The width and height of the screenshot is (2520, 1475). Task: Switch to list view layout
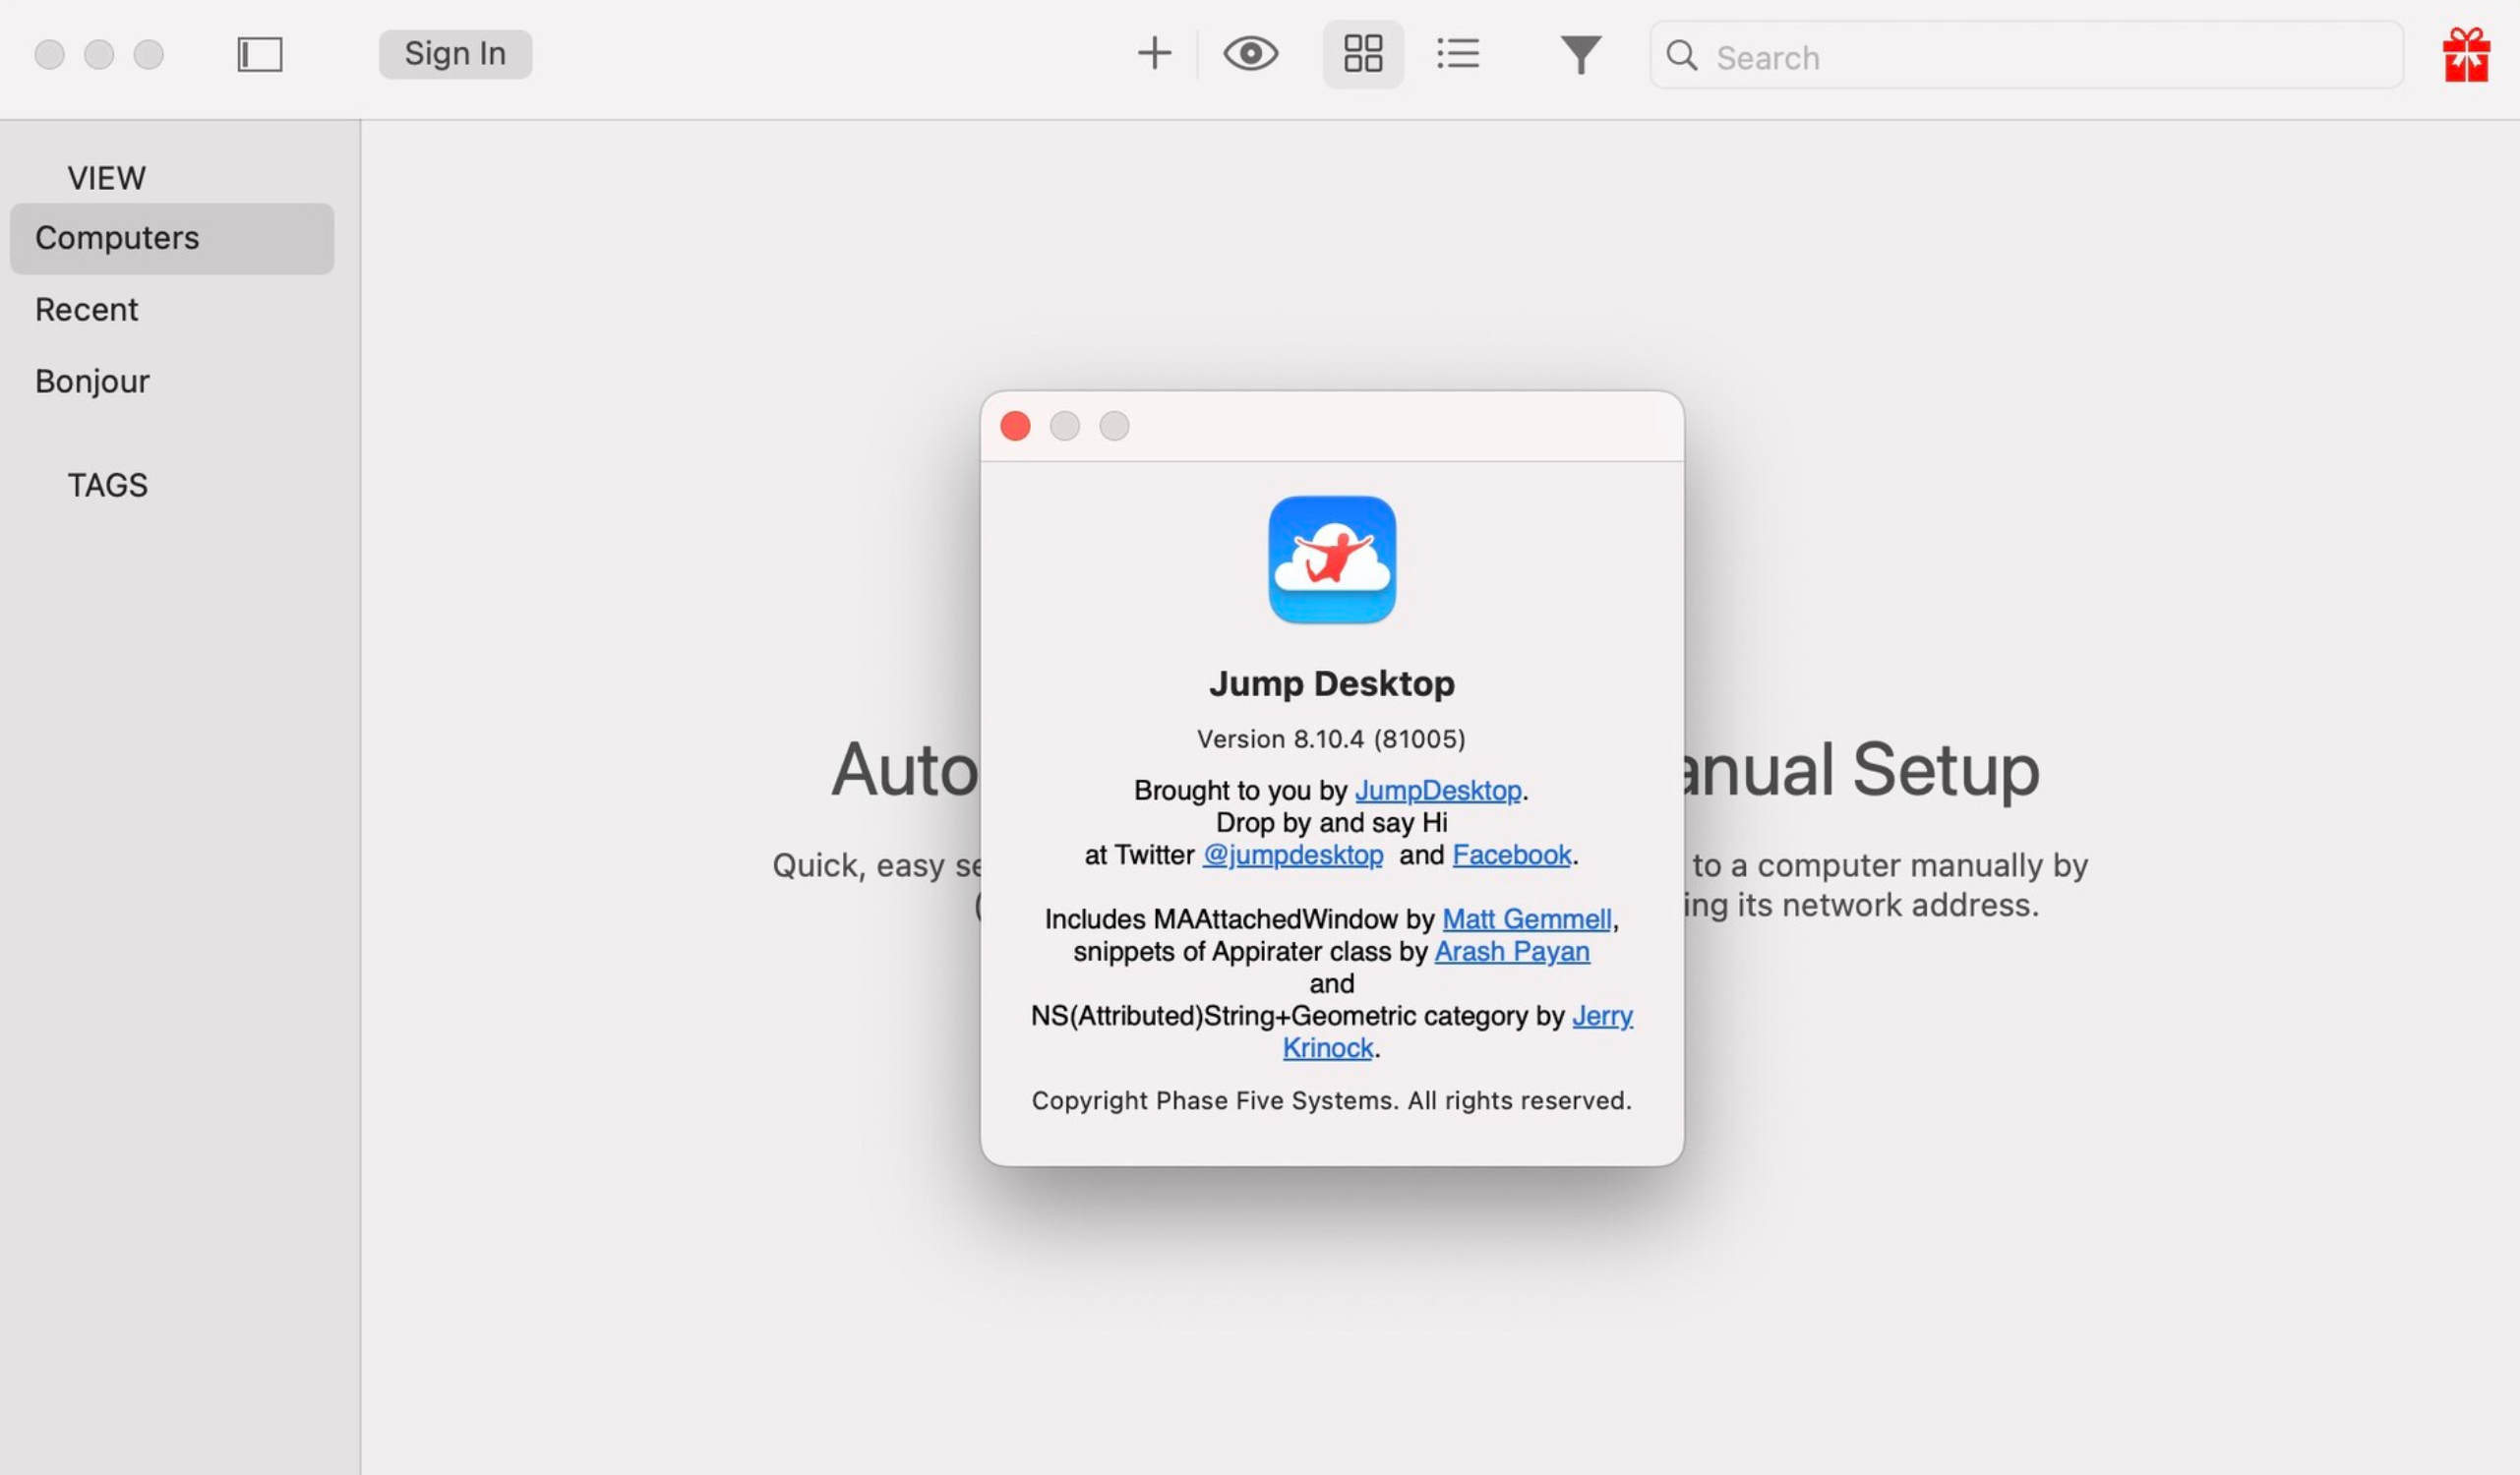[x=1456, y=53]
